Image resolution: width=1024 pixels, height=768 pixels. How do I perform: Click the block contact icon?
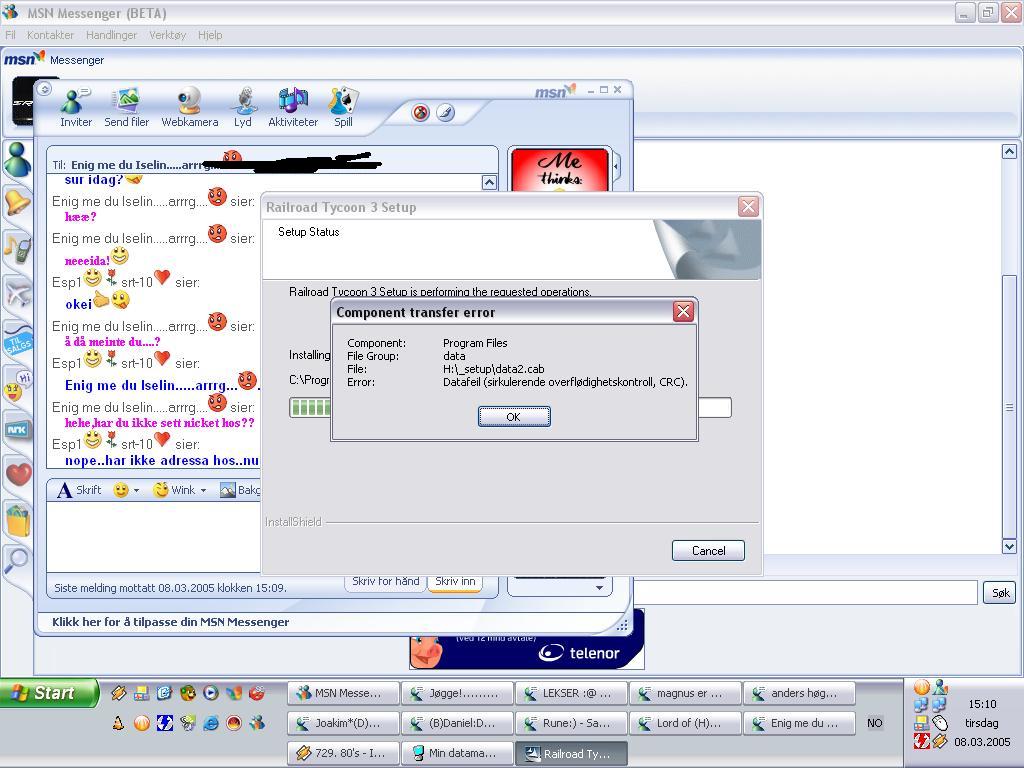[421, 113]
